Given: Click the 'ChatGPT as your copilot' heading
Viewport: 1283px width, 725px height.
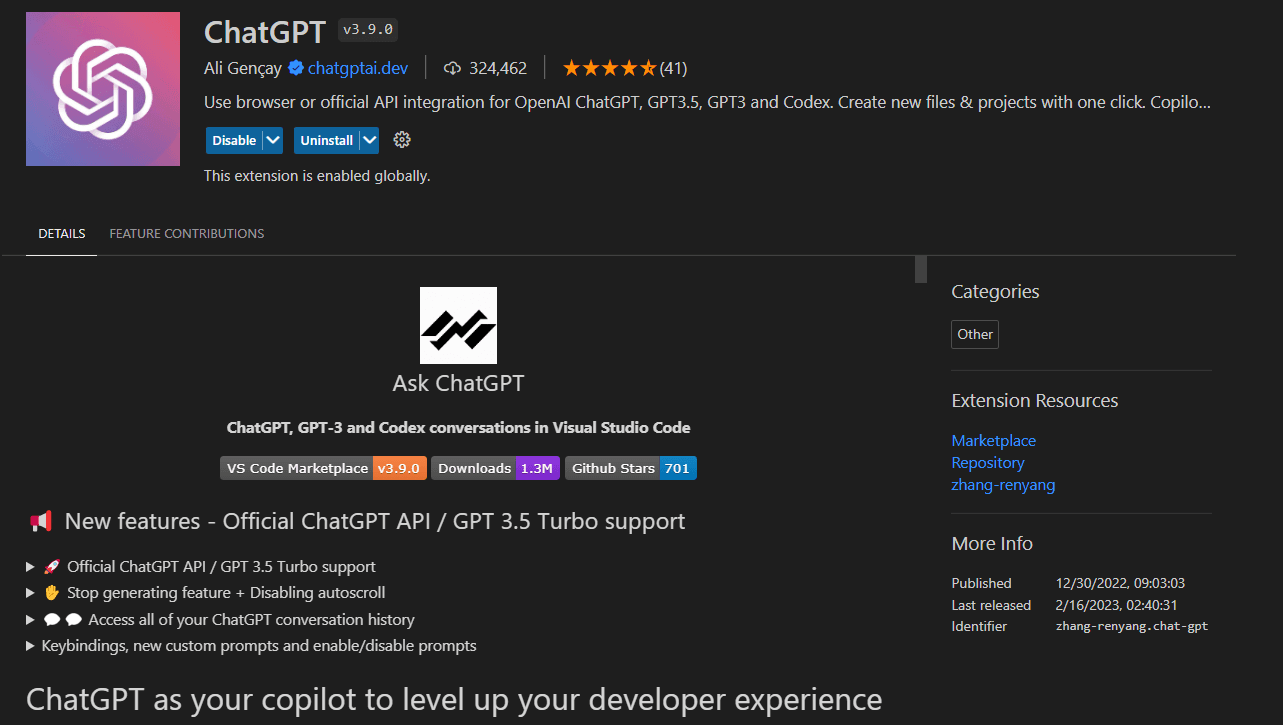Looking at the screenshot, I should click(x=454, y=699).
